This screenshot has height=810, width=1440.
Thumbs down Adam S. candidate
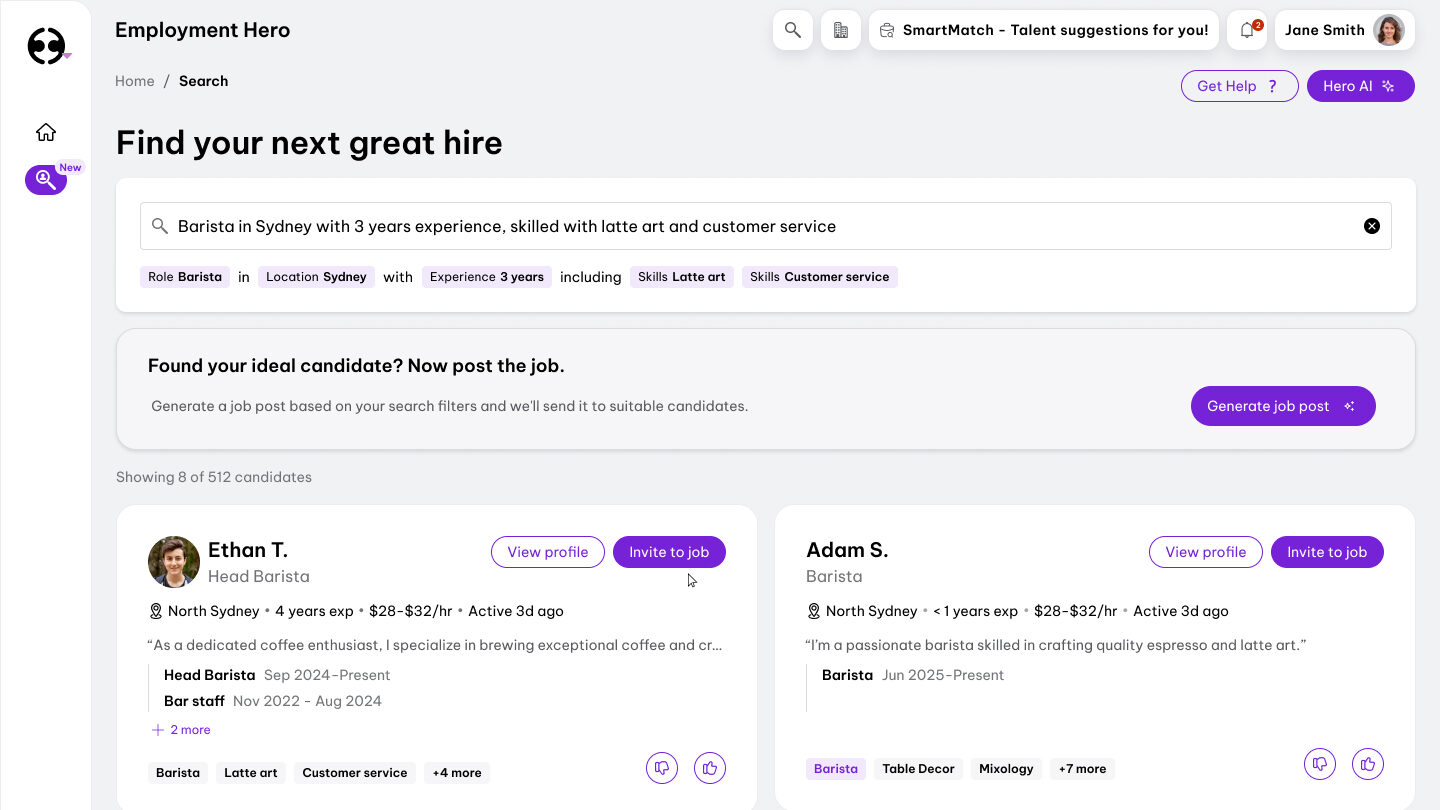click(1320, 764)
